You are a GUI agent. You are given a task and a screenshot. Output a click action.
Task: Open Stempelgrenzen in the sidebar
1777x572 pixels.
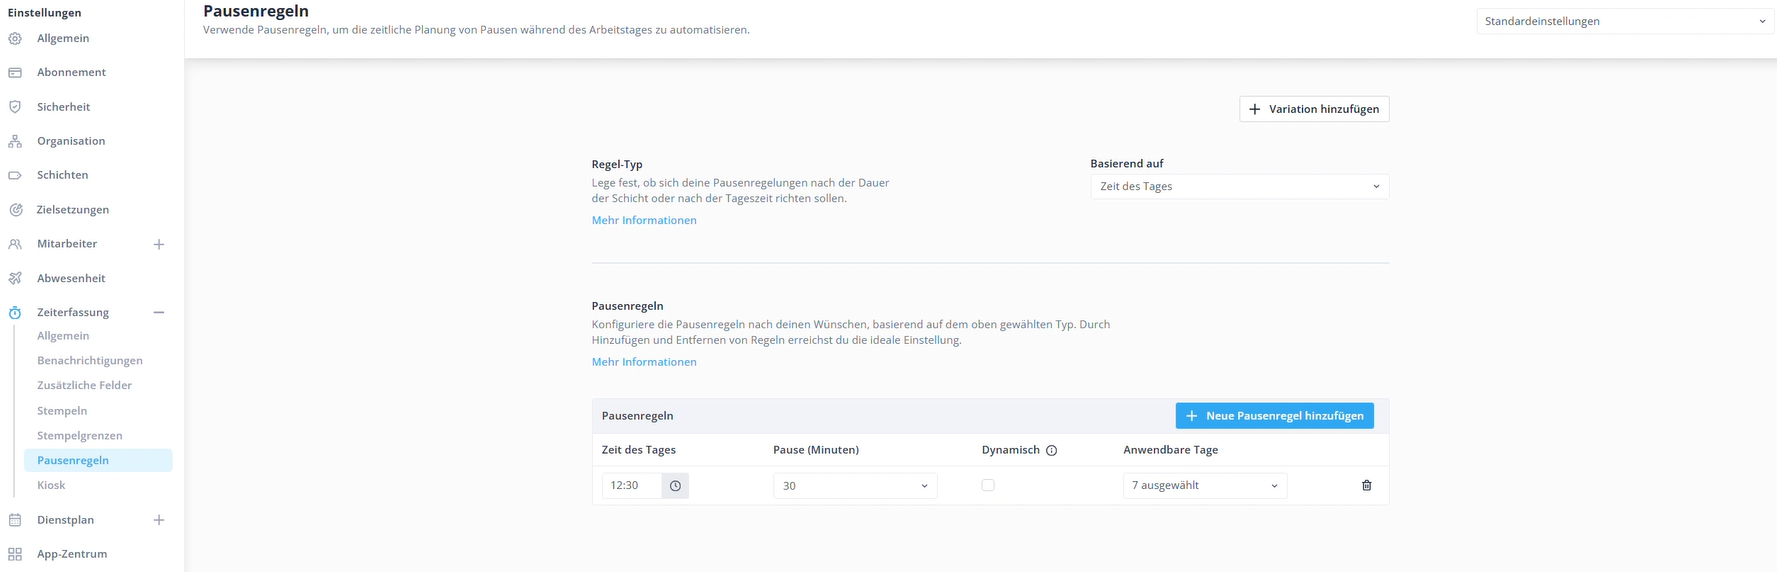click(80, 435)
